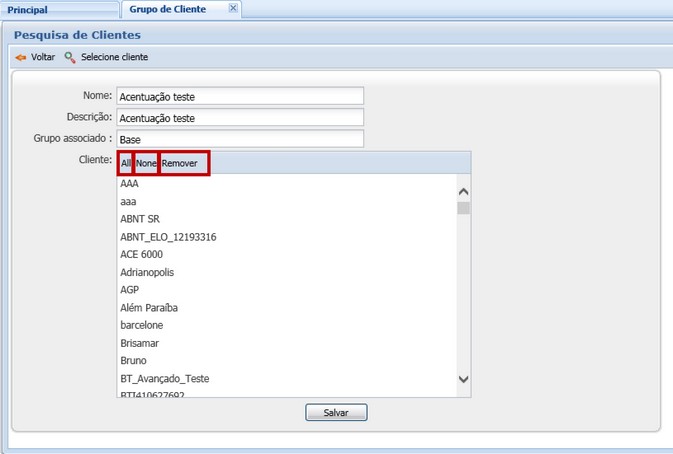Switch to the Principal tab

[30, 10]
